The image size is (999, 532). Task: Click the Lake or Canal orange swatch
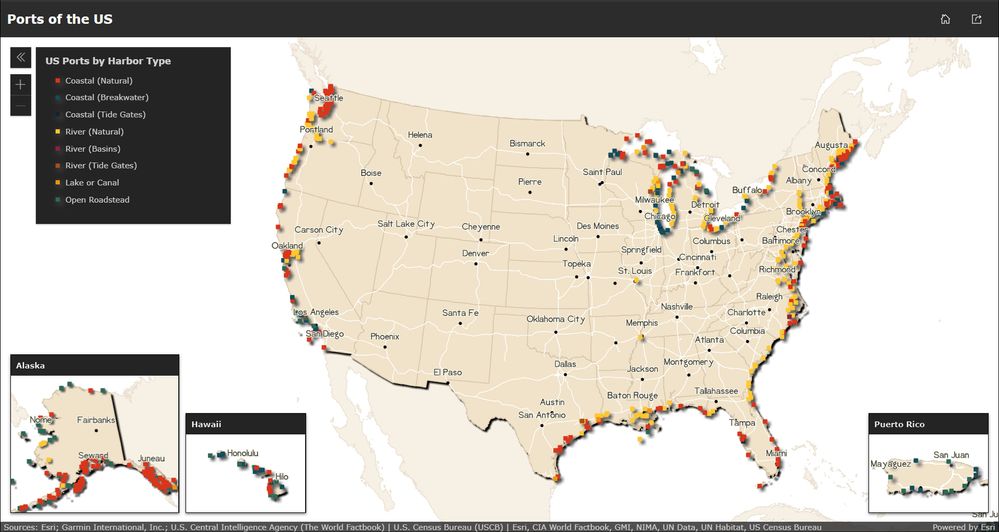57,183
